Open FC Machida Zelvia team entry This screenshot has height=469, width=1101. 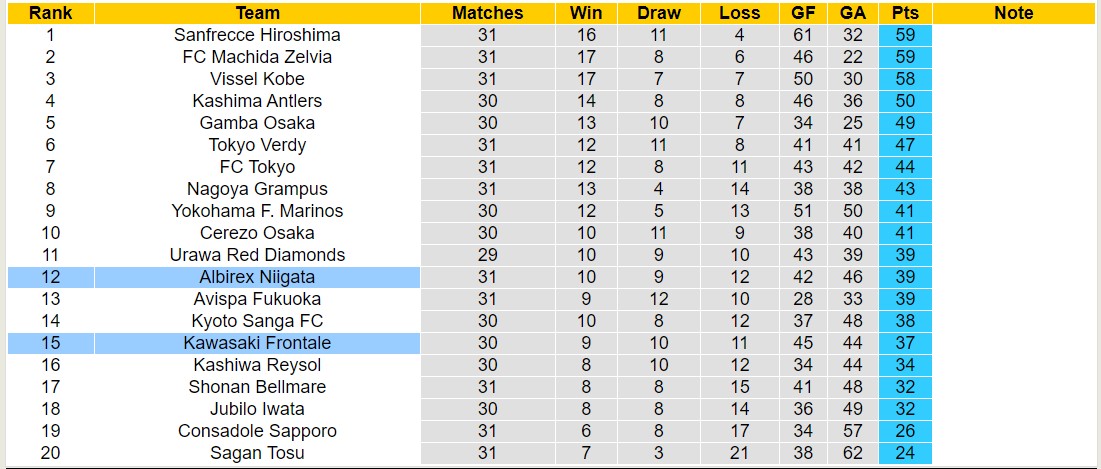[x=257, y=57]
